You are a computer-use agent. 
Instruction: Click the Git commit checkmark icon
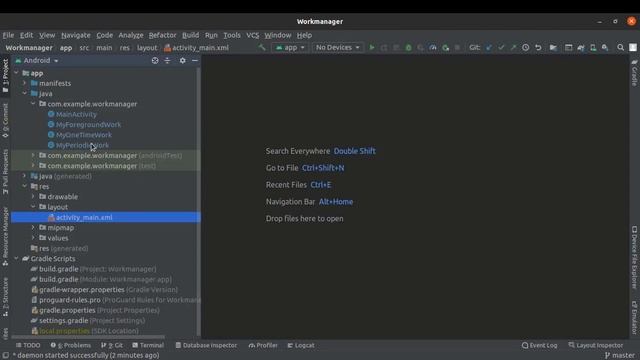[x=501, y=47]
